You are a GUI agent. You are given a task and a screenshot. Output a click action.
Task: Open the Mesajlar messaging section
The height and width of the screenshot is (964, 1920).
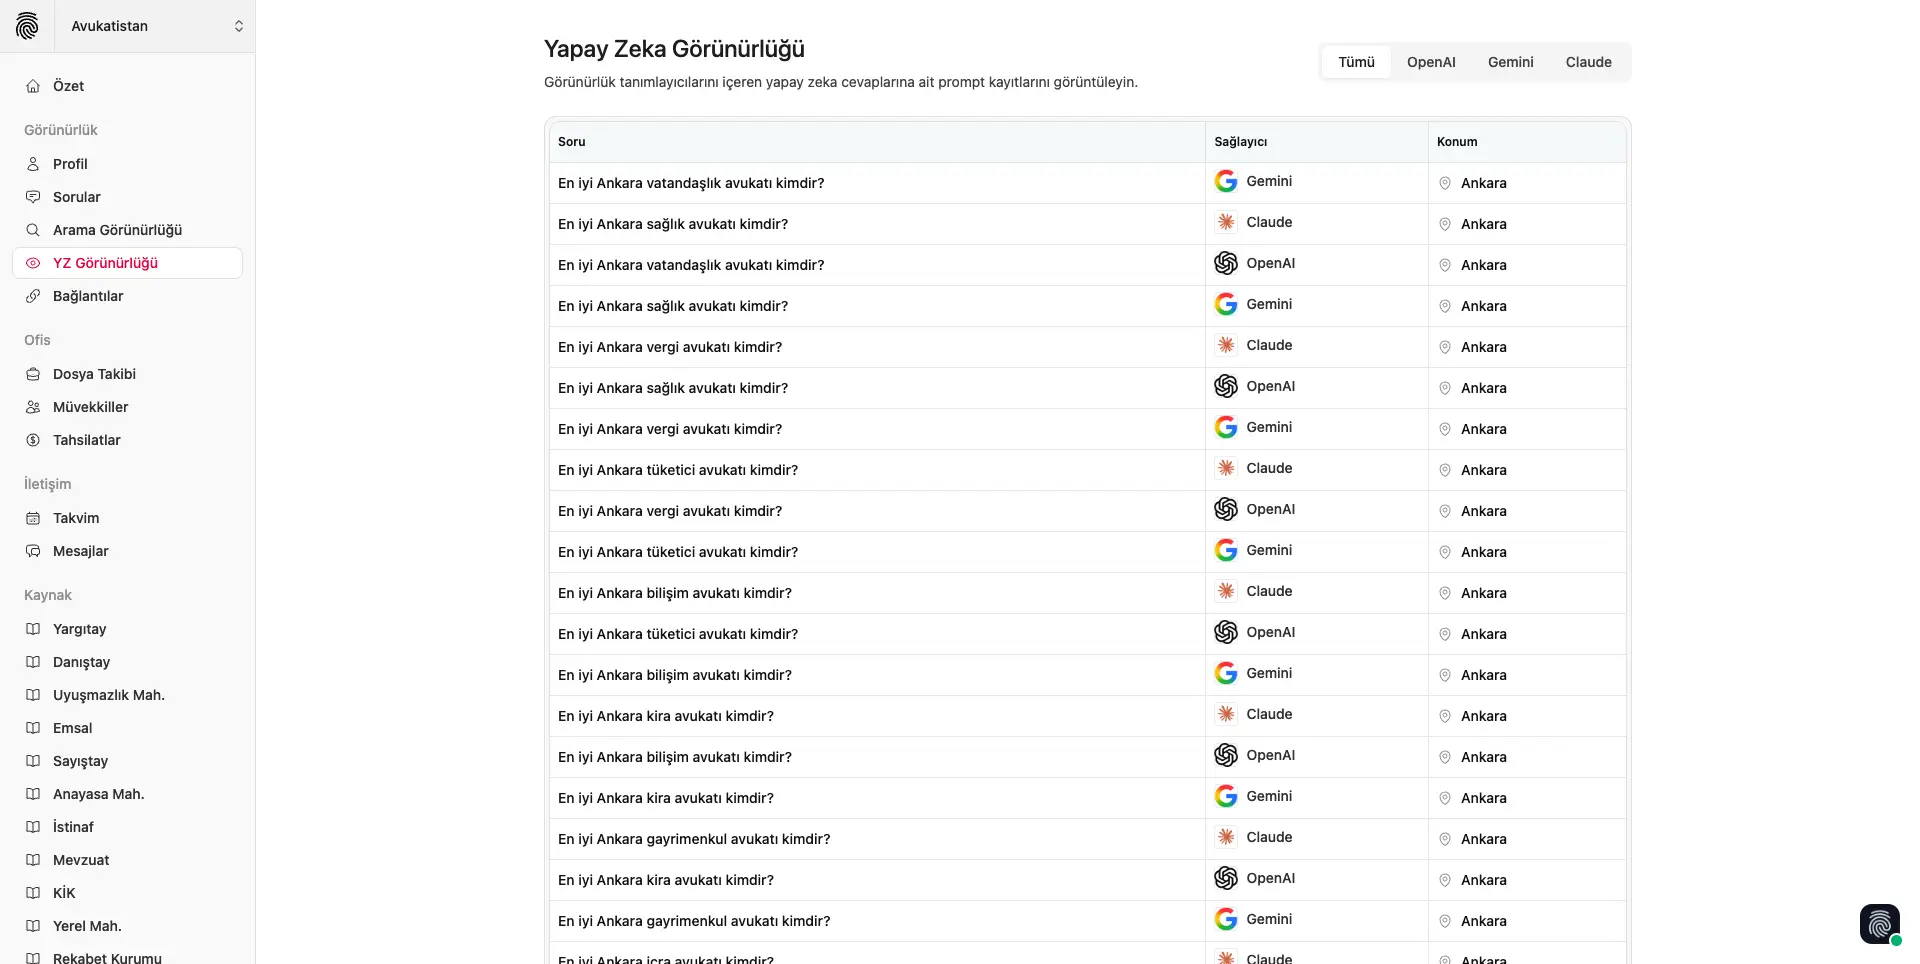[x=79, y=551]
